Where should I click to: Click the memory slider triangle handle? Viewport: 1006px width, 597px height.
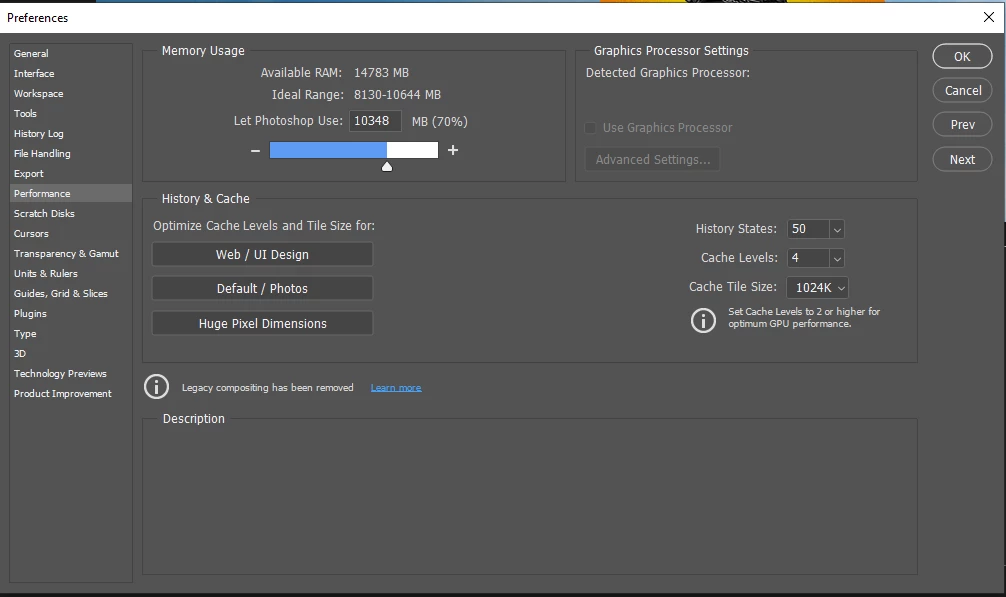387,167
